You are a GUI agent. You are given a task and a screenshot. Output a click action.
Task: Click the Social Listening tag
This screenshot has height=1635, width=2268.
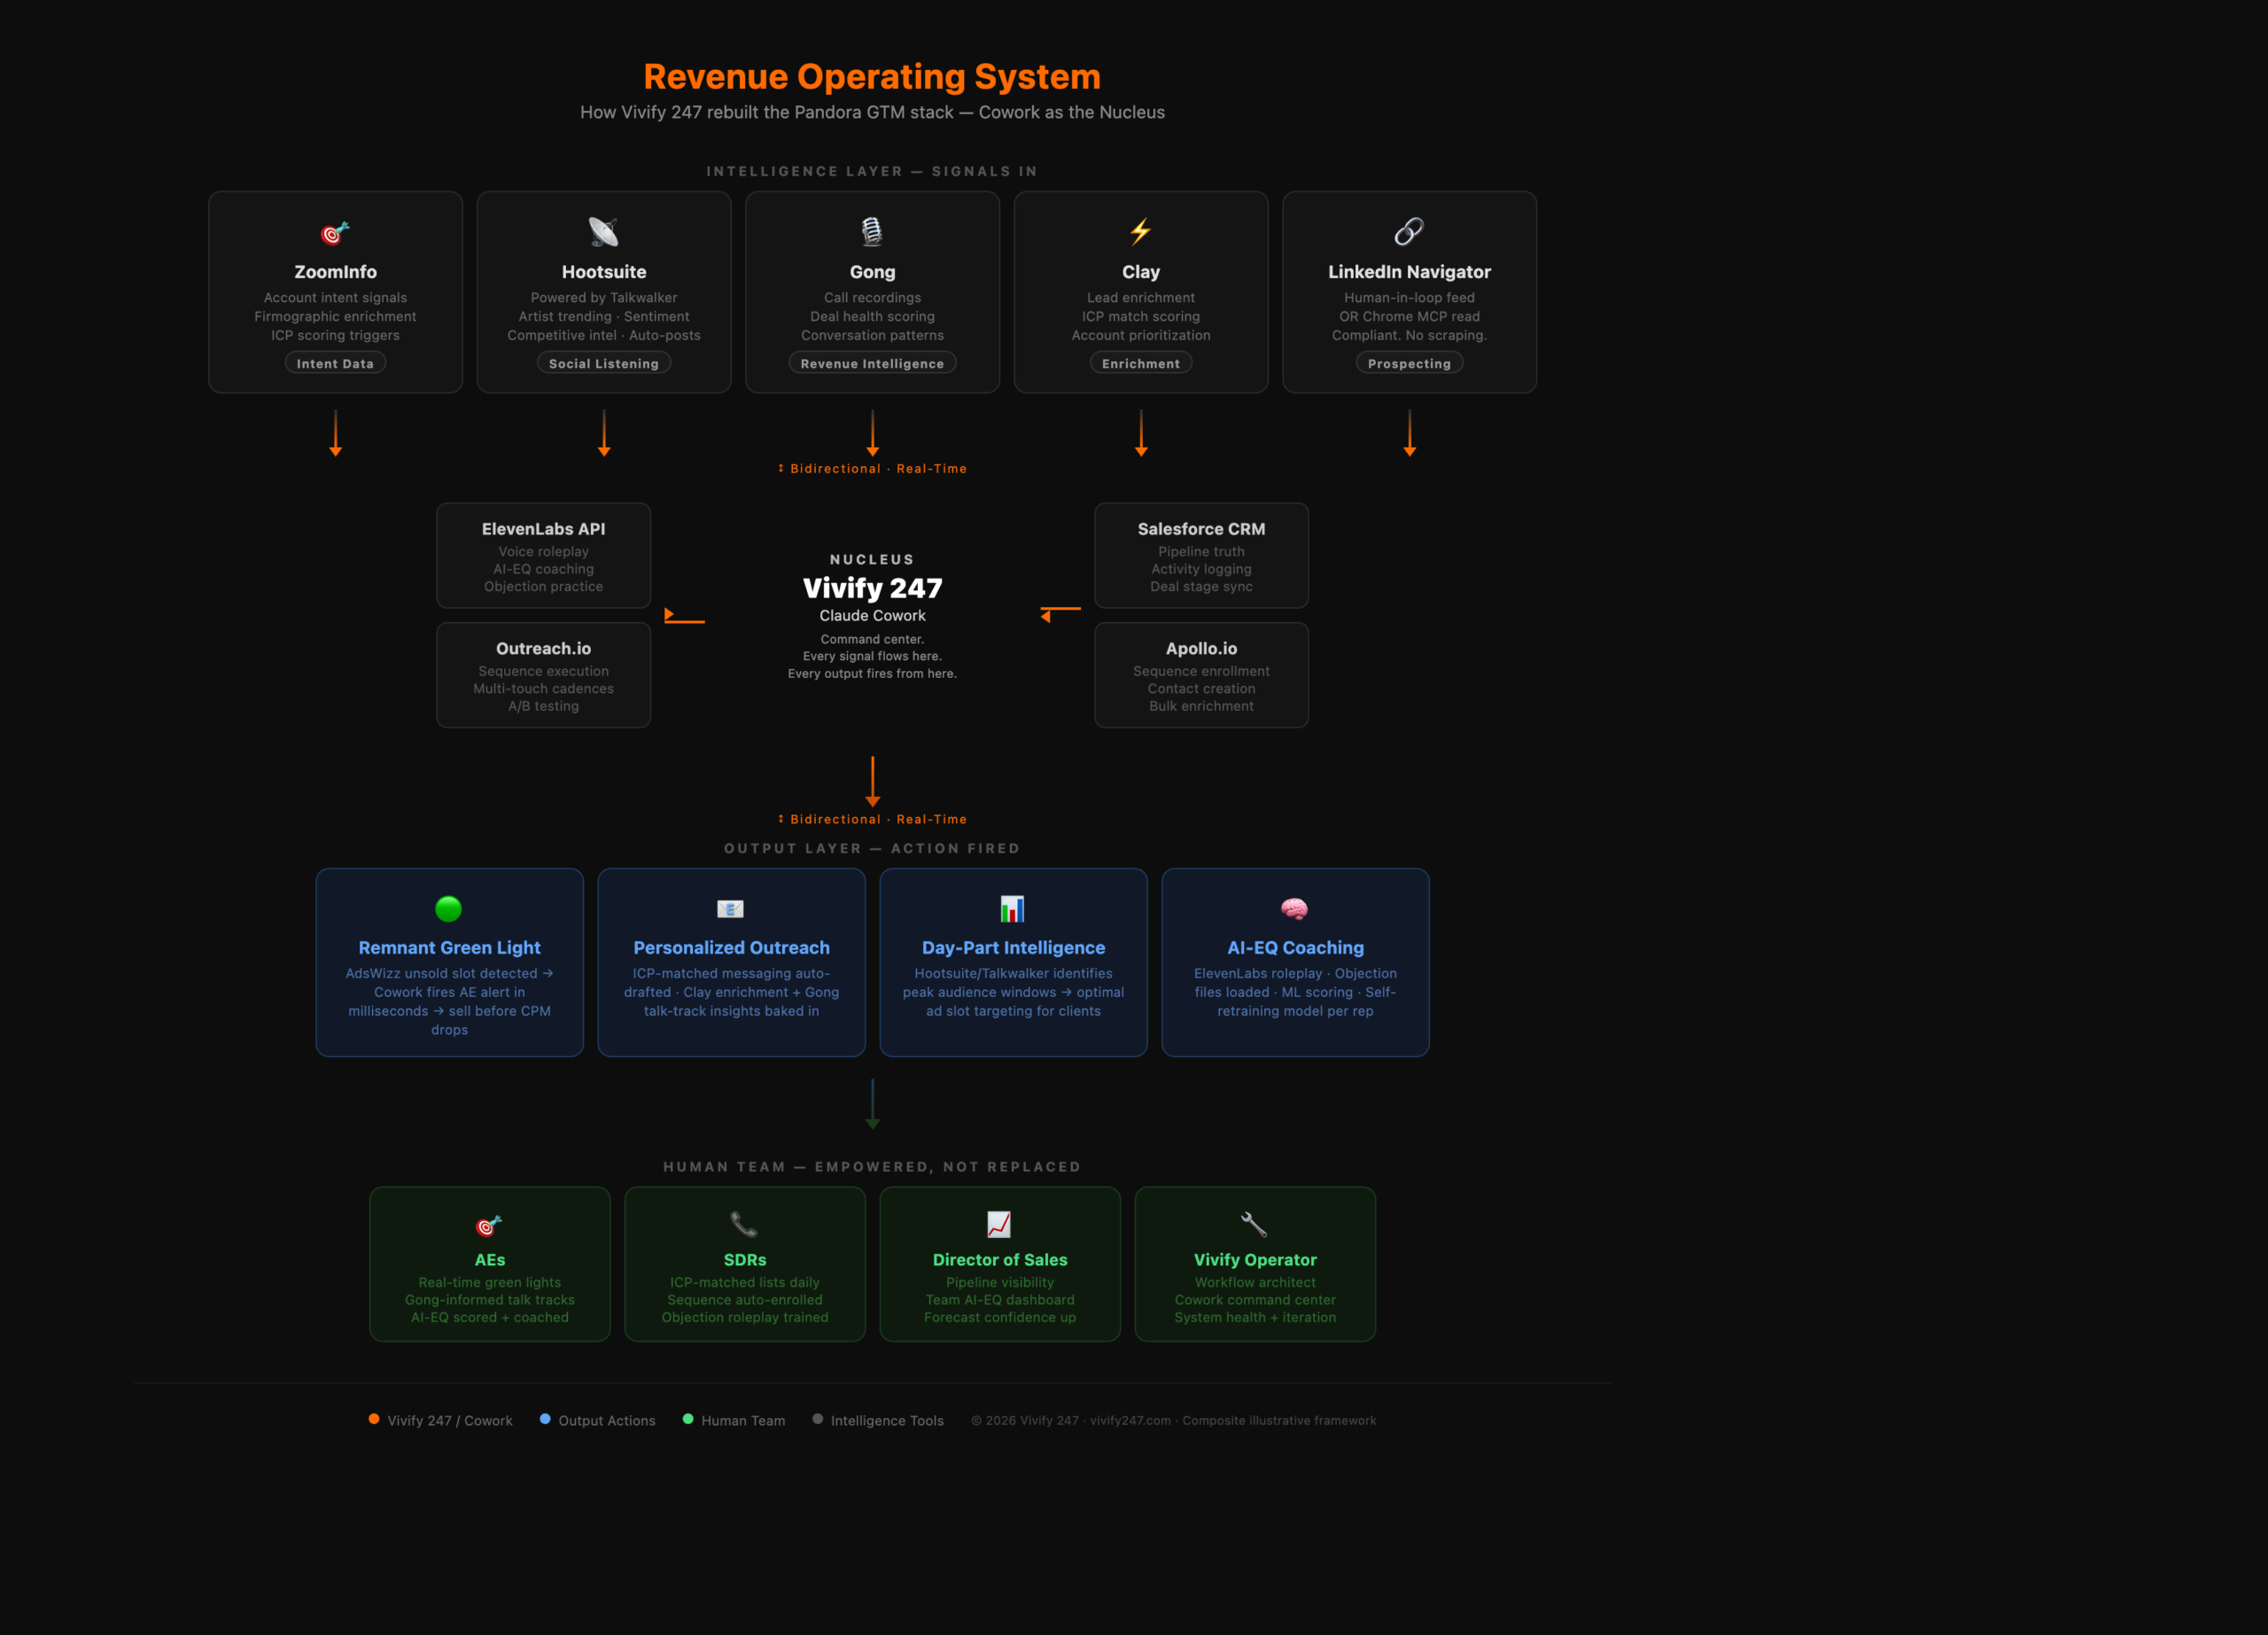[604, 363]
